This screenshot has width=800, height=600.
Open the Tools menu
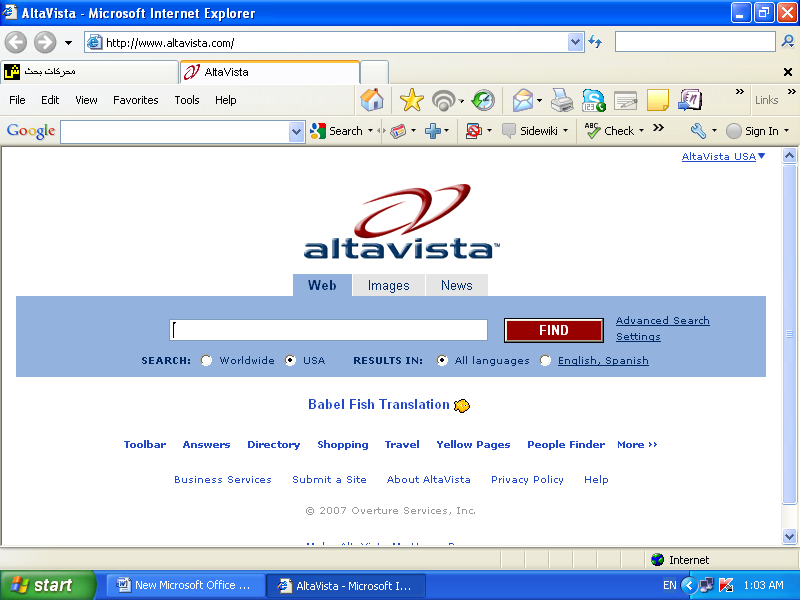pyautogui.click(x=187, y=100)
